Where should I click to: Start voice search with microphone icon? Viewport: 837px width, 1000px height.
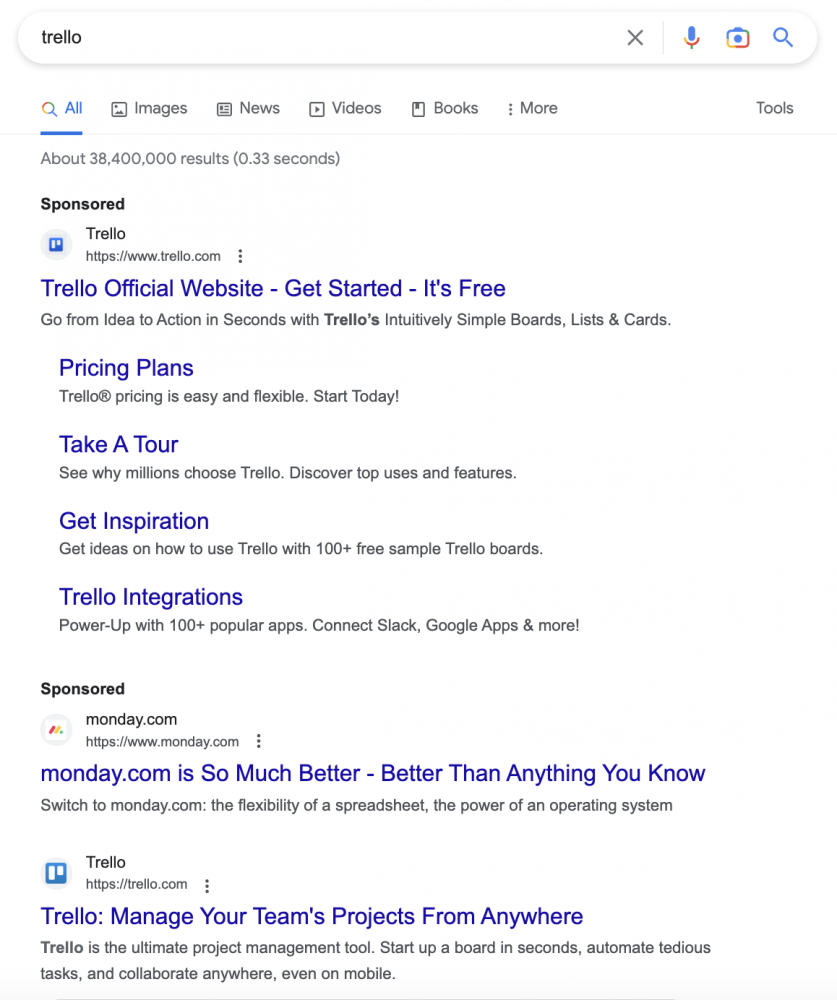coord(691,38)
